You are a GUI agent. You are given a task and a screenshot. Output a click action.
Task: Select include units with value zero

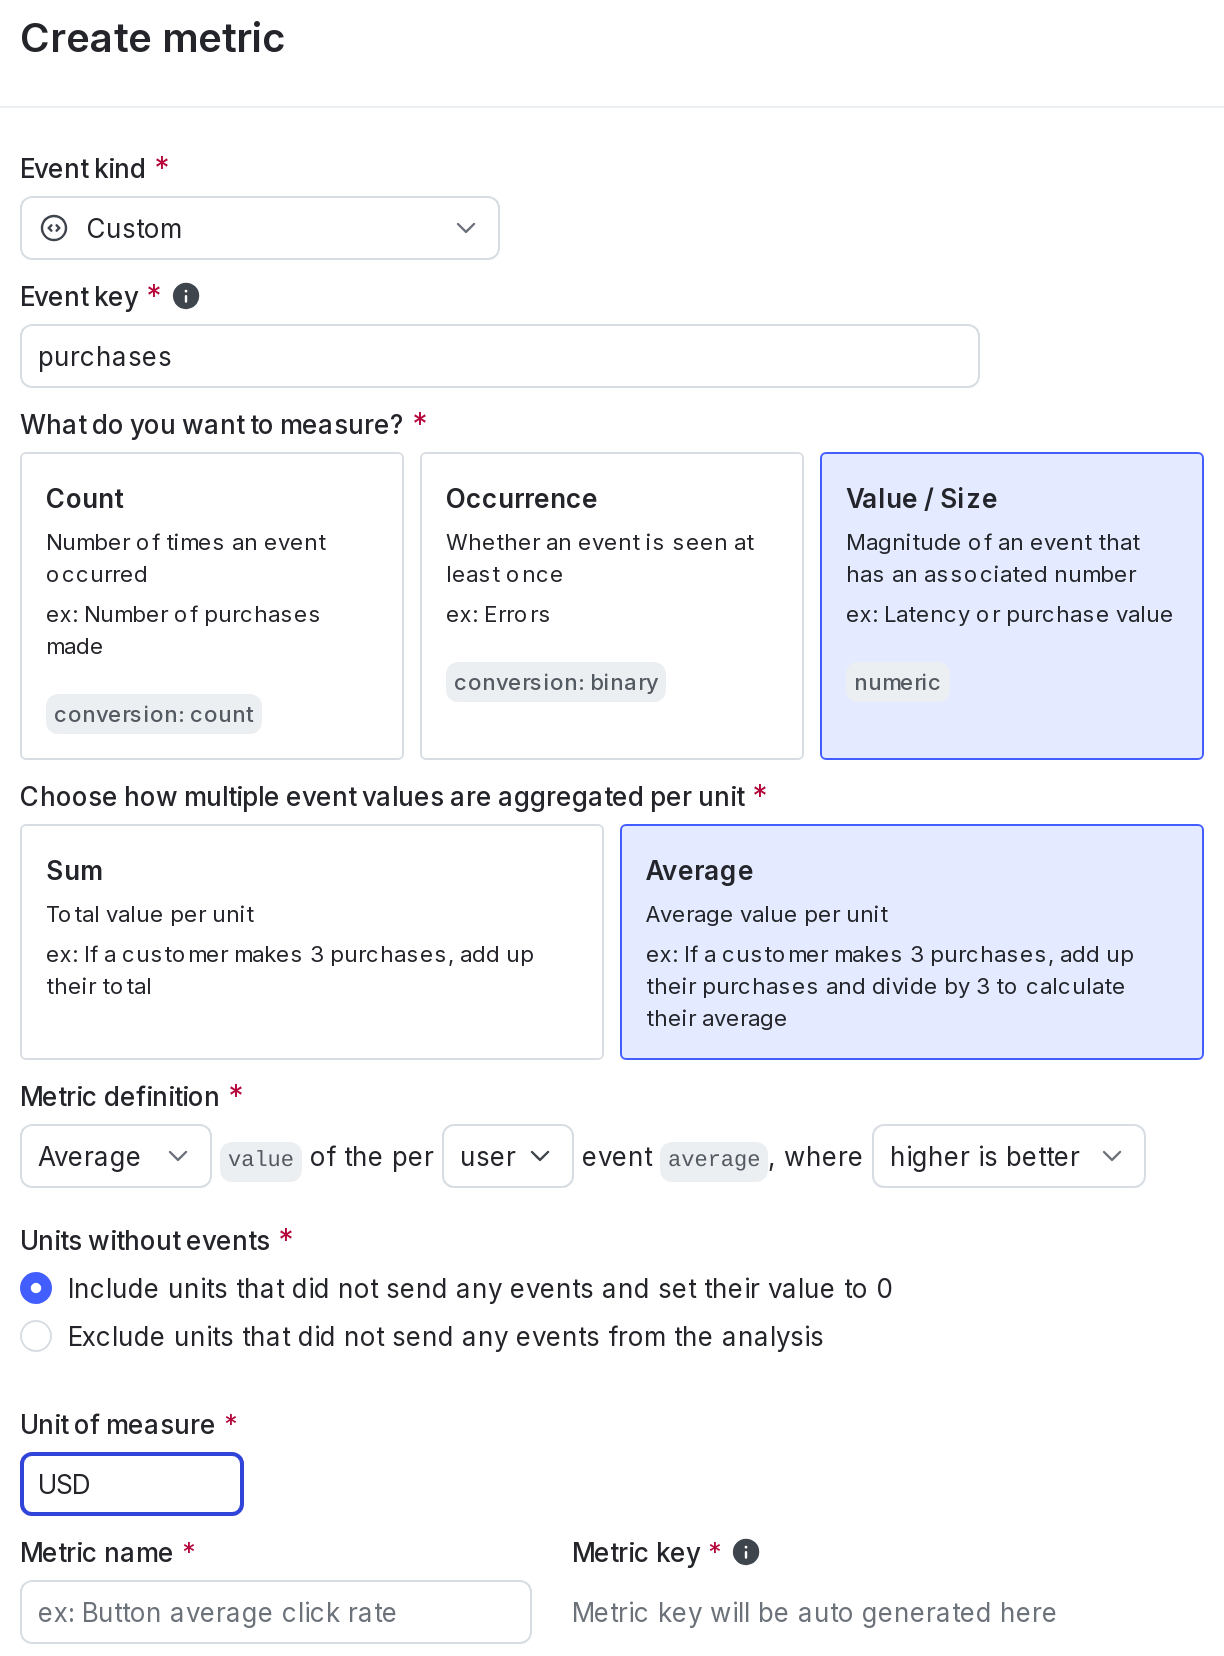pos(36,1288)
